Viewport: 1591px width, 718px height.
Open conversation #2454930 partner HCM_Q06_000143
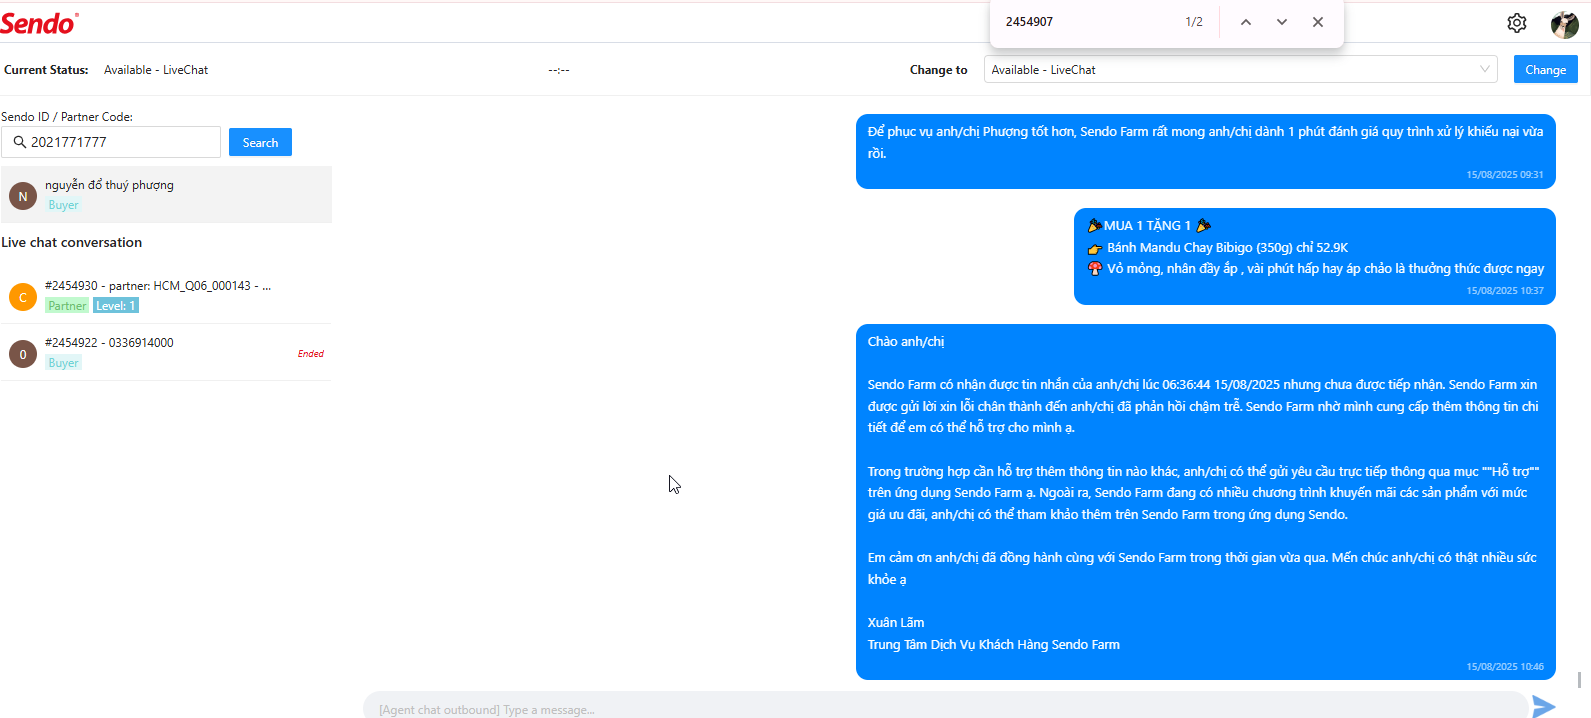click(166, 295)
